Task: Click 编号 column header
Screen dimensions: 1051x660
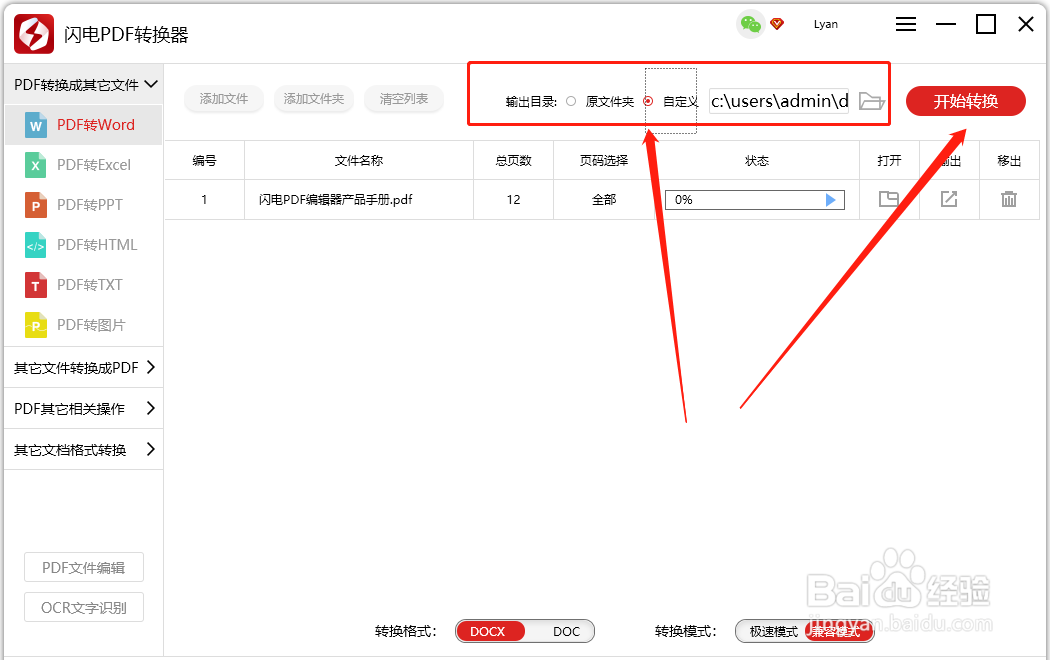Action: pos(204,161)
